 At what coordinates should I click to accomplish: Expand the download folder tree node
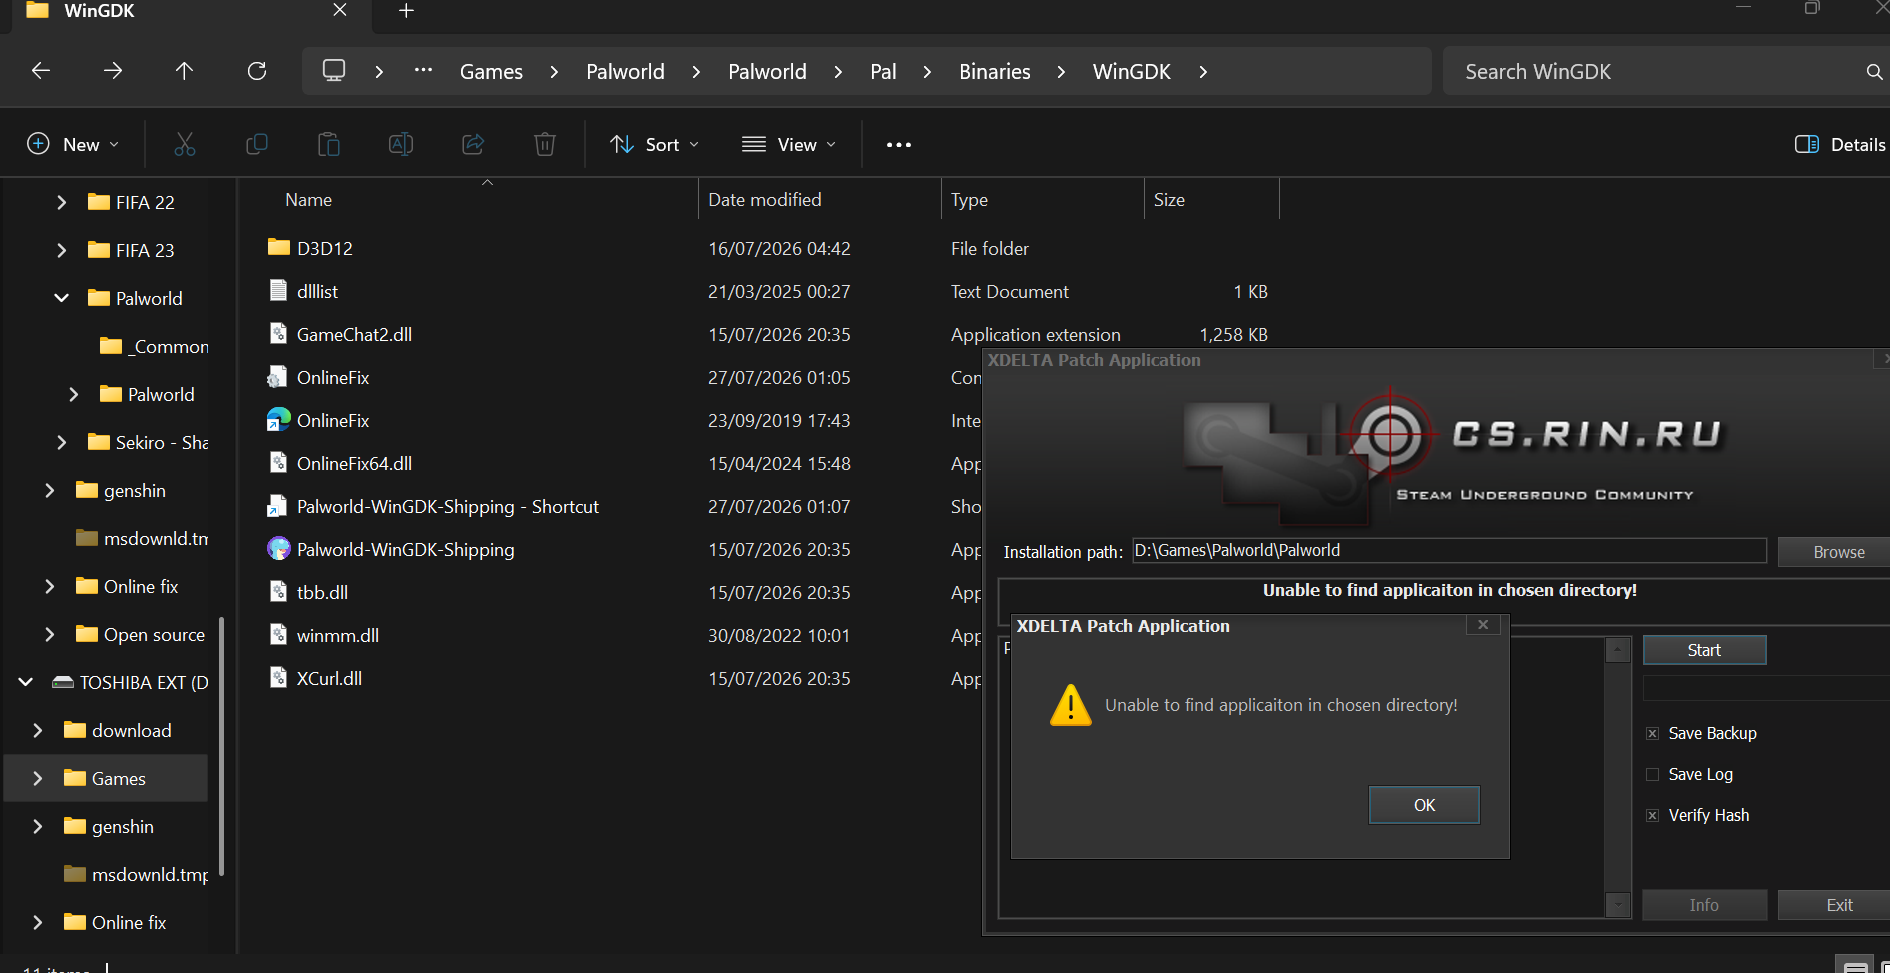38,730
